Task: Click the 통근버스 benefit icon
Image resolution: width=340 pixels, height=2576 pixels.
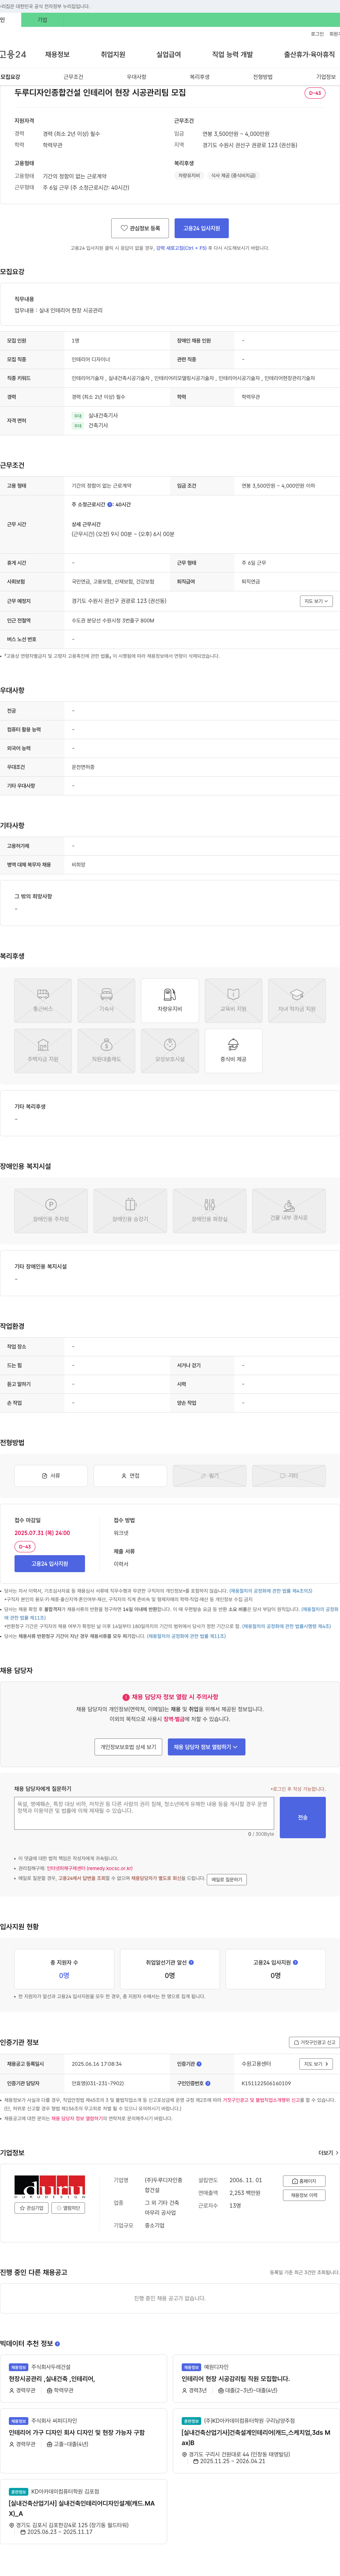Action: click(43, 1000)
